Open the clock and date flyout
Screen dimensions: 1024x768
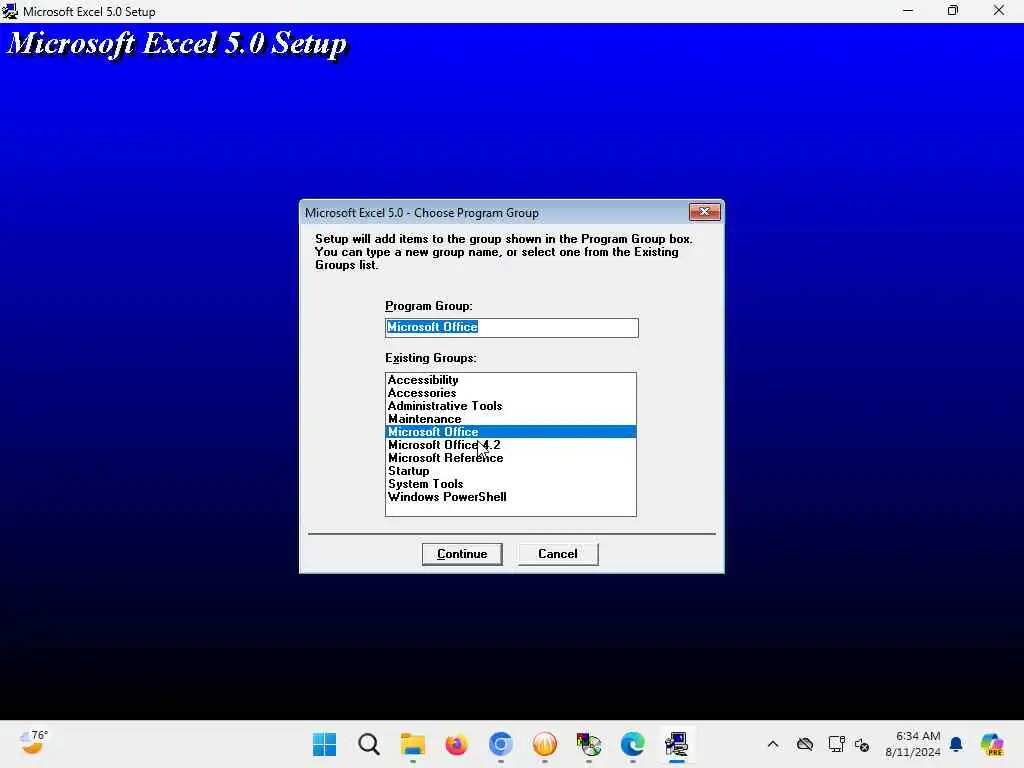click(x=912, y=744)
